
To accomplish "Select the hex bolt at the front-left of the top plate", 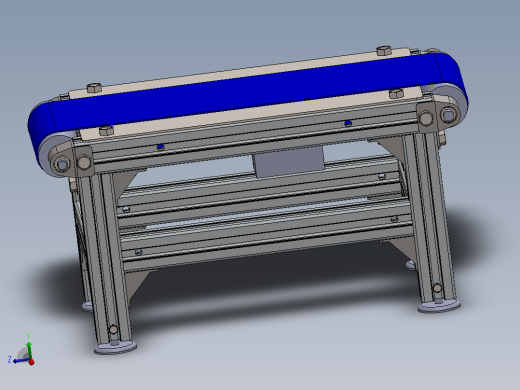I will click(x=106, y=130).
